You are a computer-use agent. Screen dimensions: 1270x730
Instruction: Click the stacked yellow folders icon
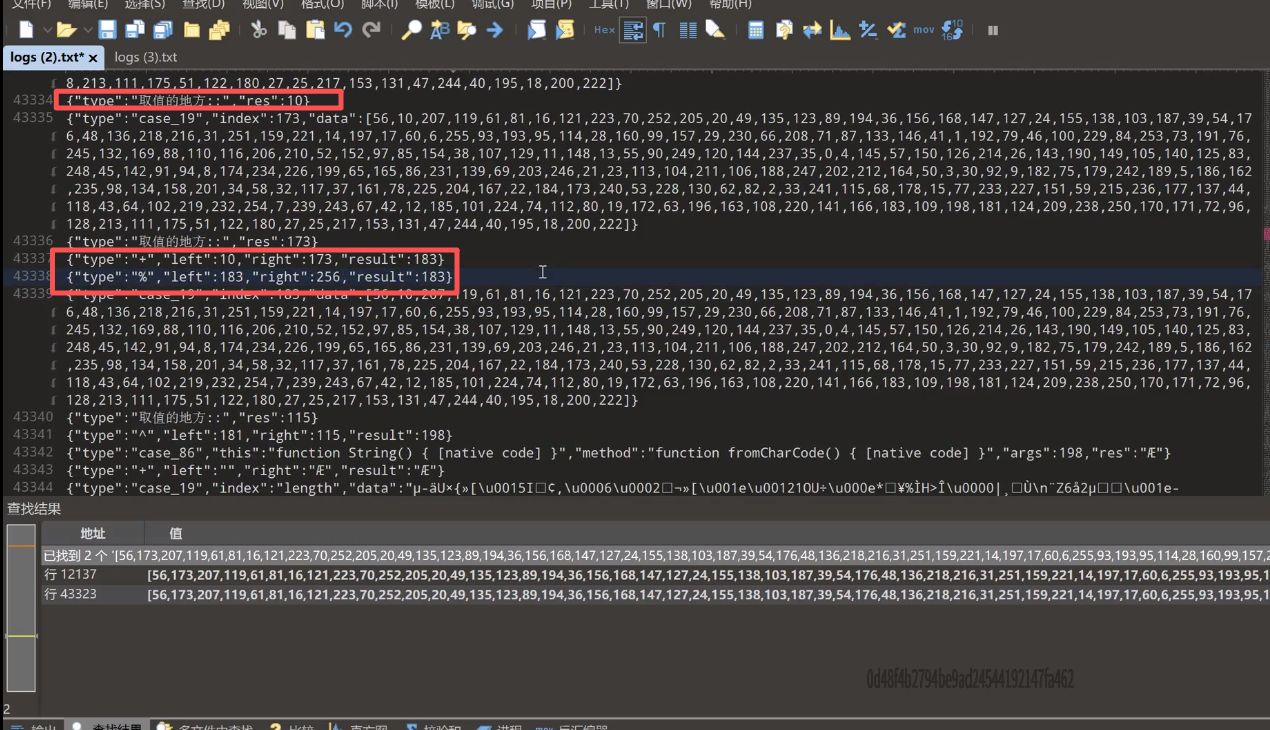click(x=219, y=30)
